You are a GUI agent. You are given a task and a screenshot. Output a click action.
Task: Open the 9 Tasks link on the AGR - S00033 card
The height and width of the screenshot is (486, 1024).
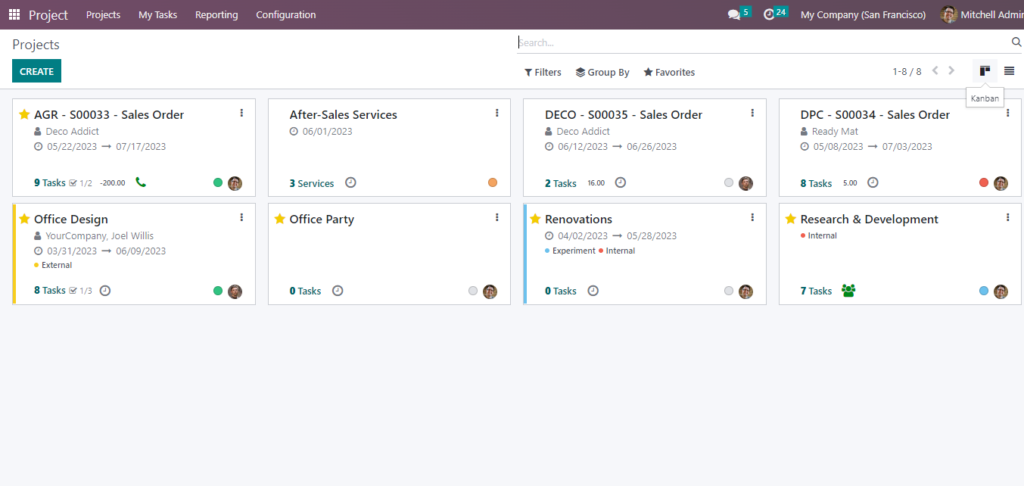(x=49, y=183)
